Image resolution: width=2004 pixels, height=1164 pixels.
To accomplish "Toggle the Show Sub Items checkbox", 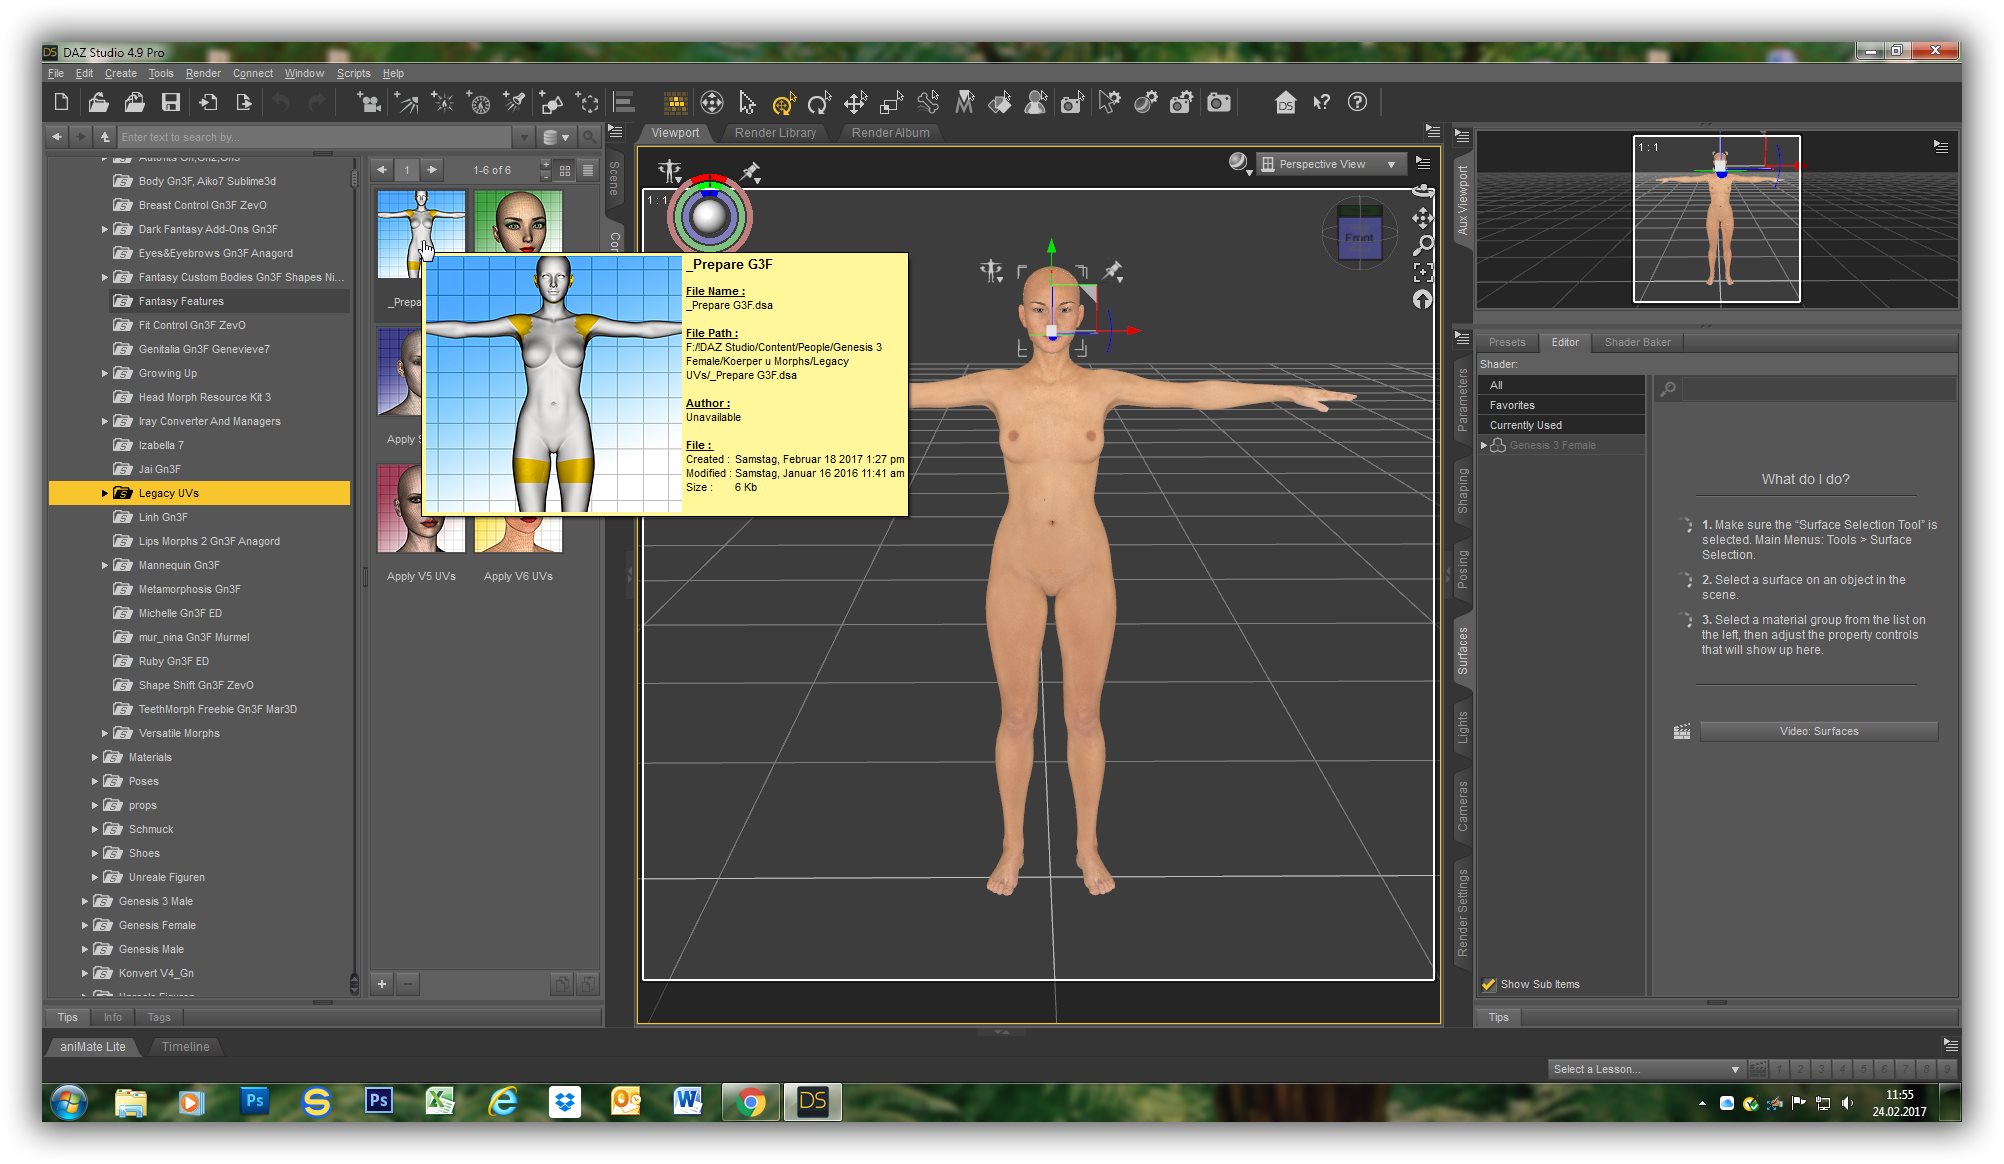I will click(1489, 984).
